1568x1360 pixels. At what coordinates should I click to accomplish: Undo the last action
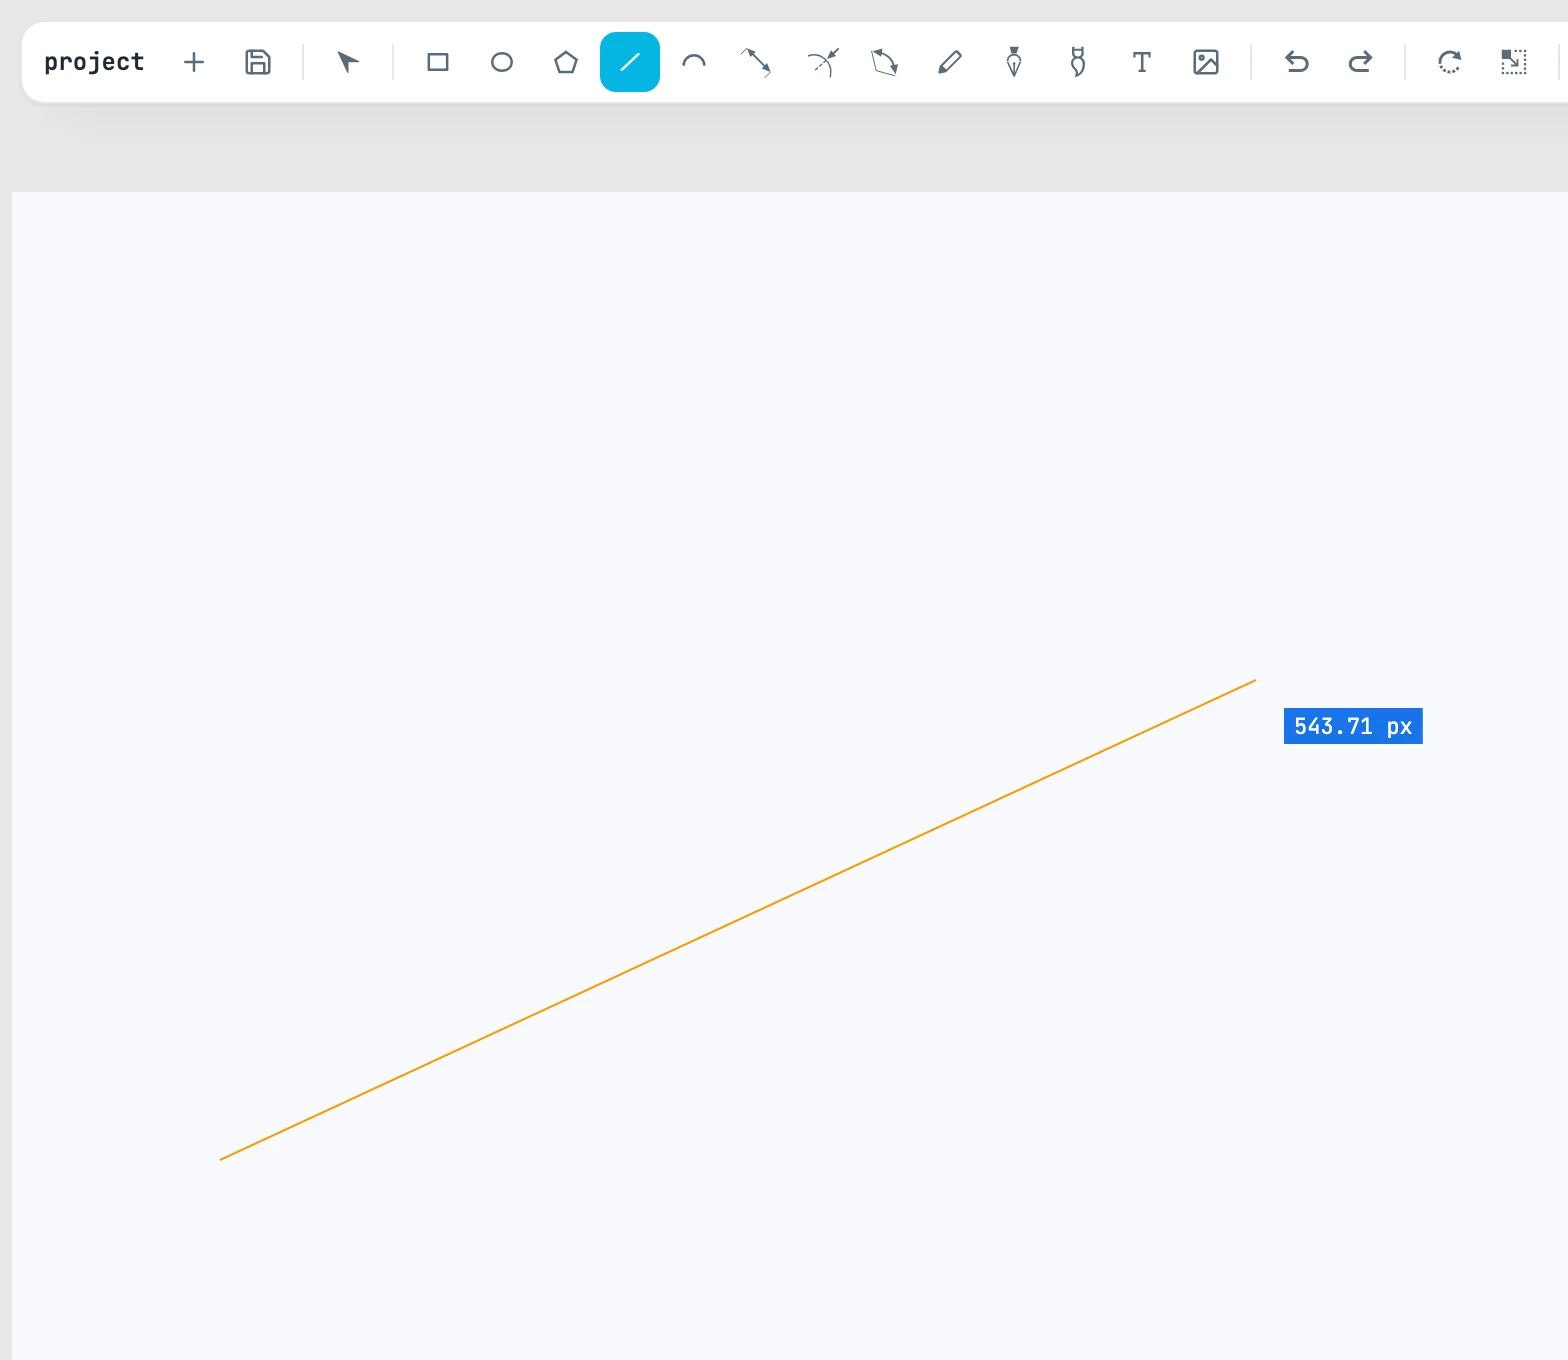[x=1296, y=62]
